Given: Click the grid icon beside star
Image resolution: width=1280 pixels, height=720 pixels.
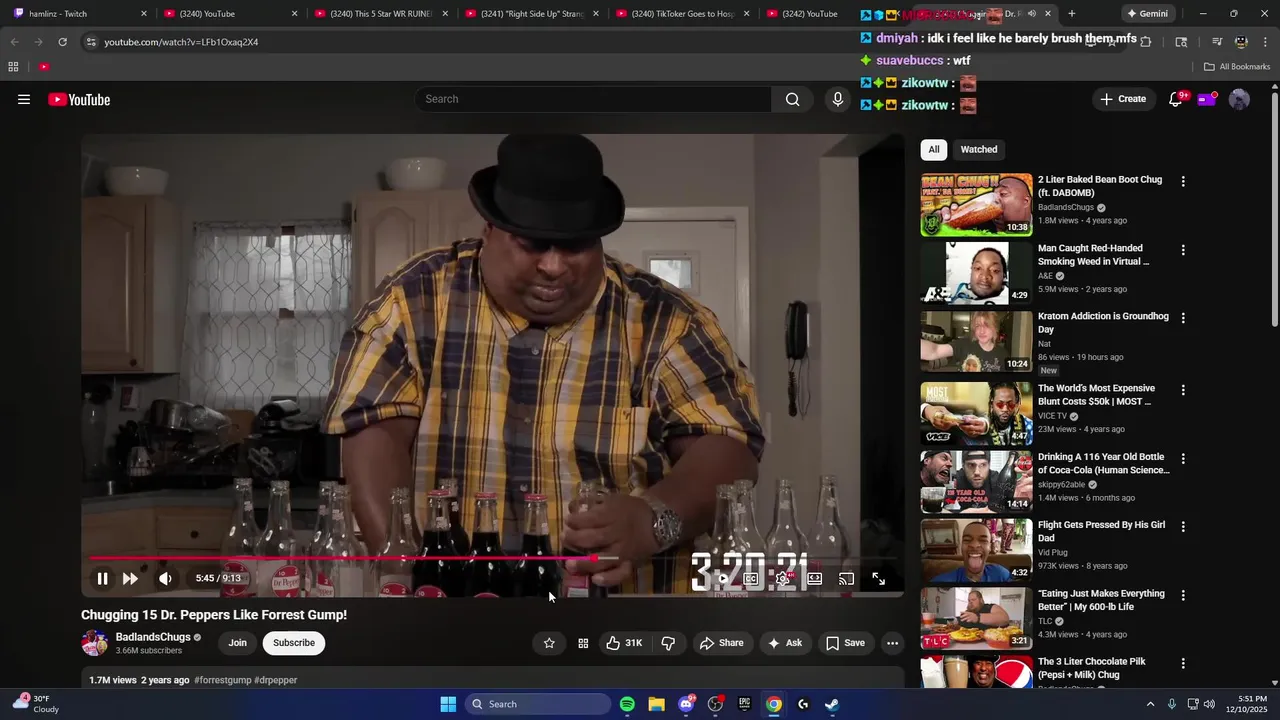Looking at the screenshot, I should pyautogui.click(x=583, y=643).
